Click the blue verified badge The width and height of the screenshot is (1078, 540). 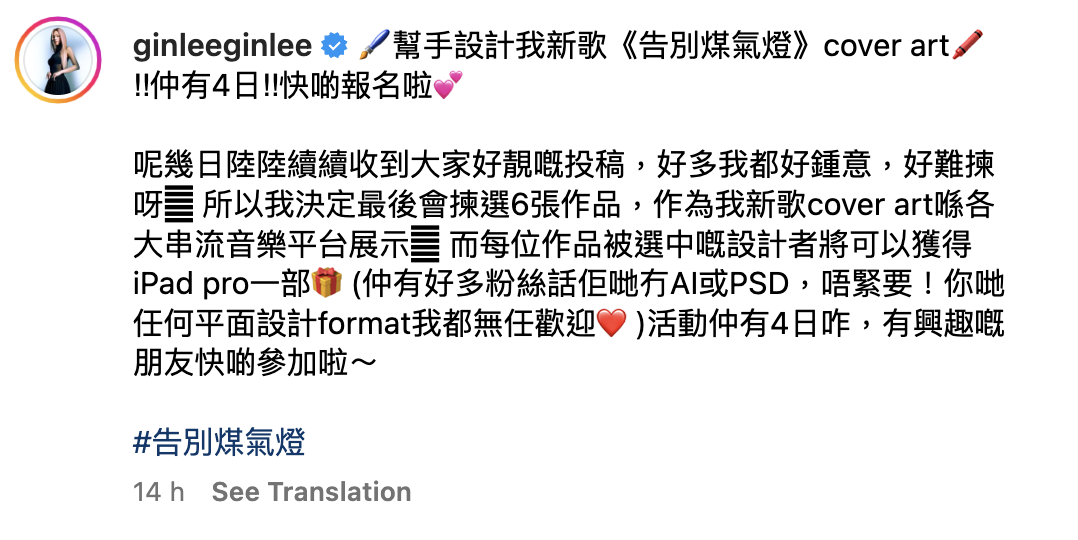[332, 45]
